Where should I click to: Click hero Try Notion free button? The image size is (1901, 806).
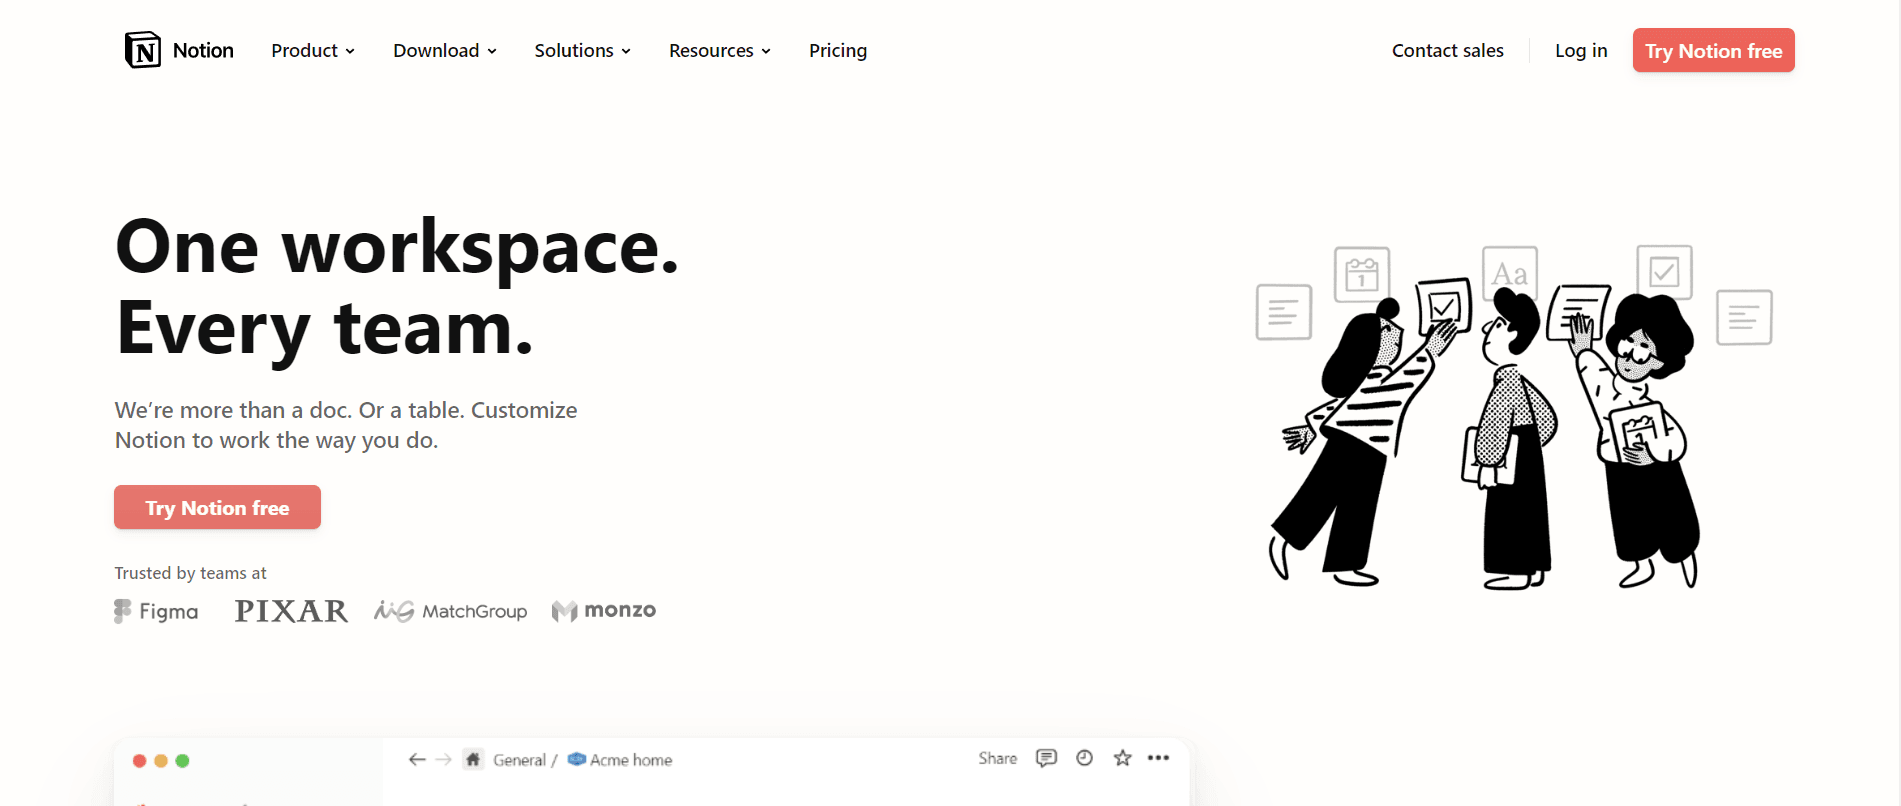[217, 508]
